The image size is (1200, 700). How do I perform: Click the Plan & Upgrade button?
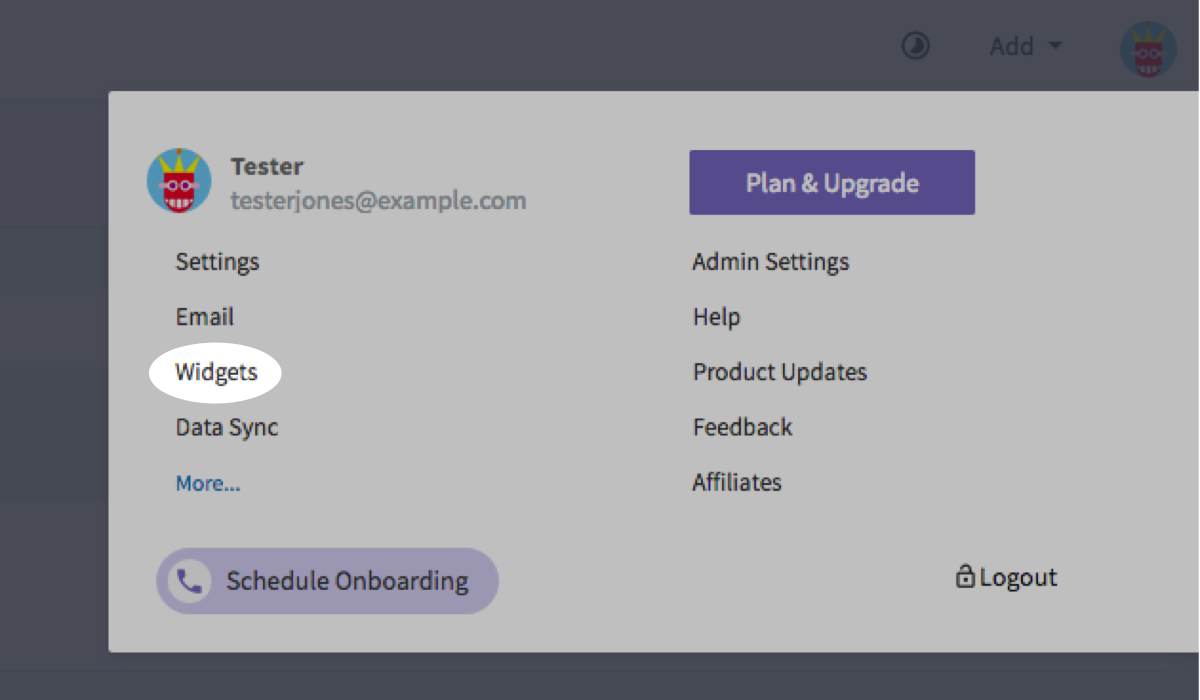pyautogui.click(x=831, y=183)
